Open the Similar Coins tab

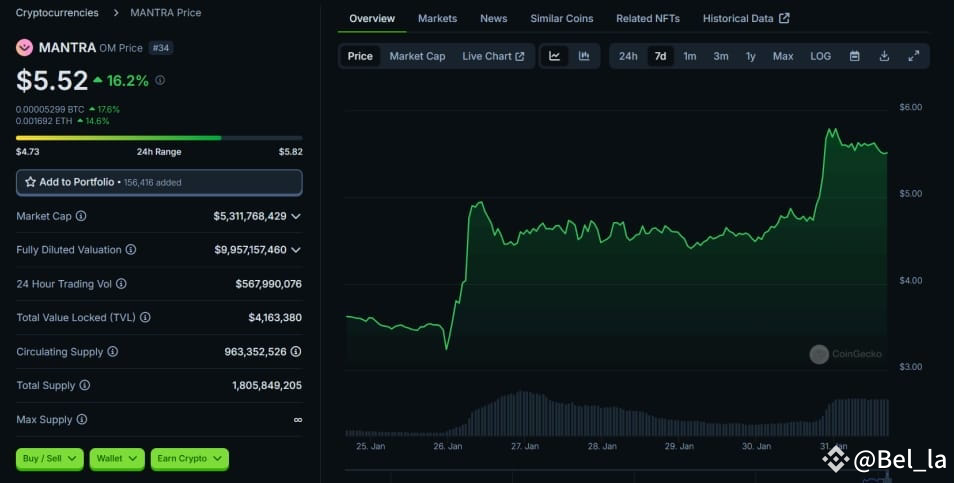pyautogui.click(x=562, y=18)
